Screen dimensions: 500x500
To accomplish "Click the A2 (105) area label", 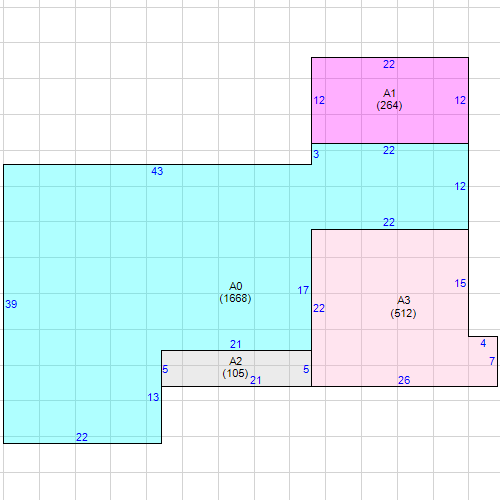I will [x=235, y=367].
